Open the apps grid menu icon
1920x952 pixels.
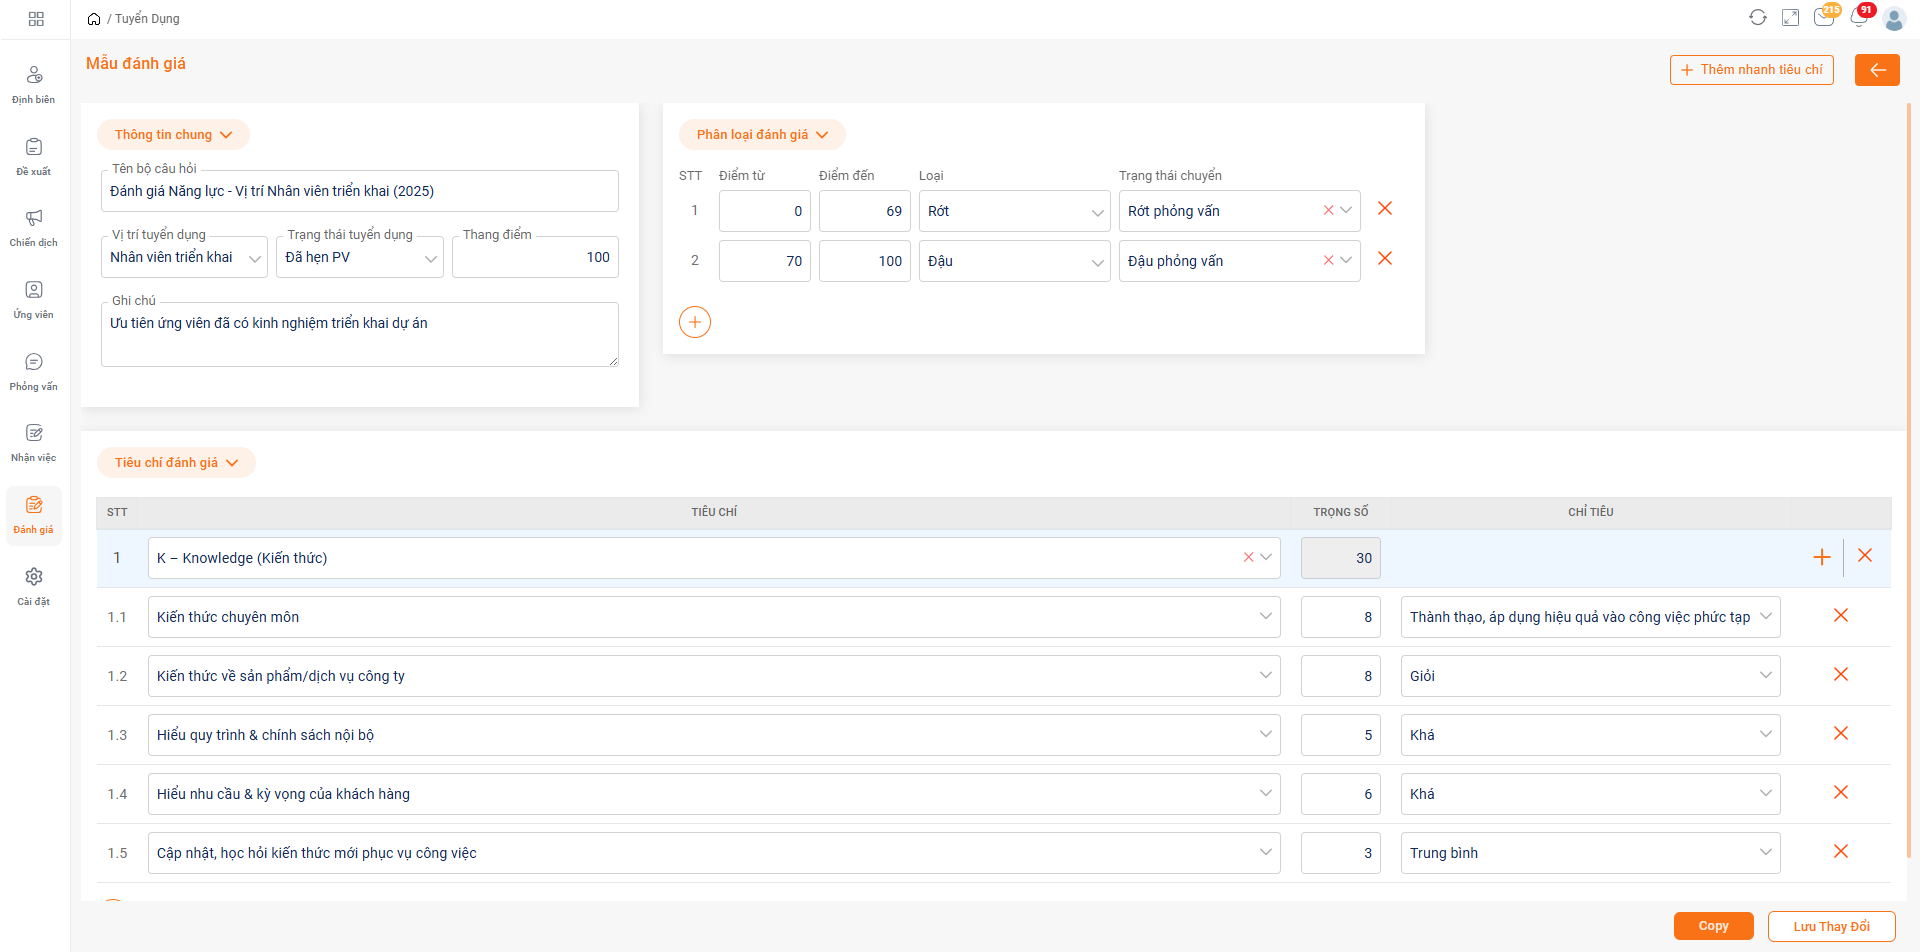tap(36, 19)
